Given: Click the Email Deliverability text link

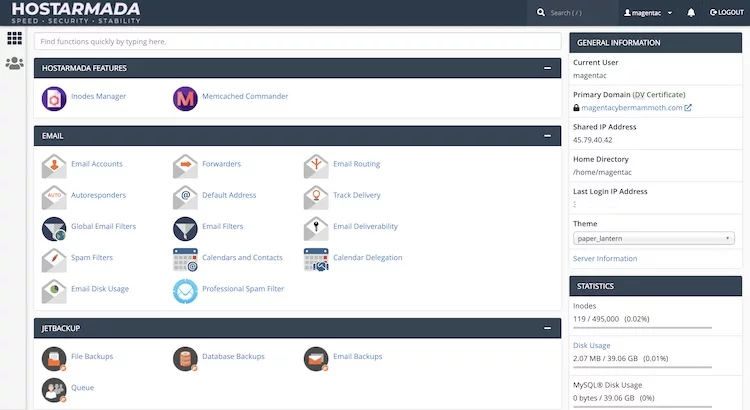Looking at the screenshot, I should point(365,226).
